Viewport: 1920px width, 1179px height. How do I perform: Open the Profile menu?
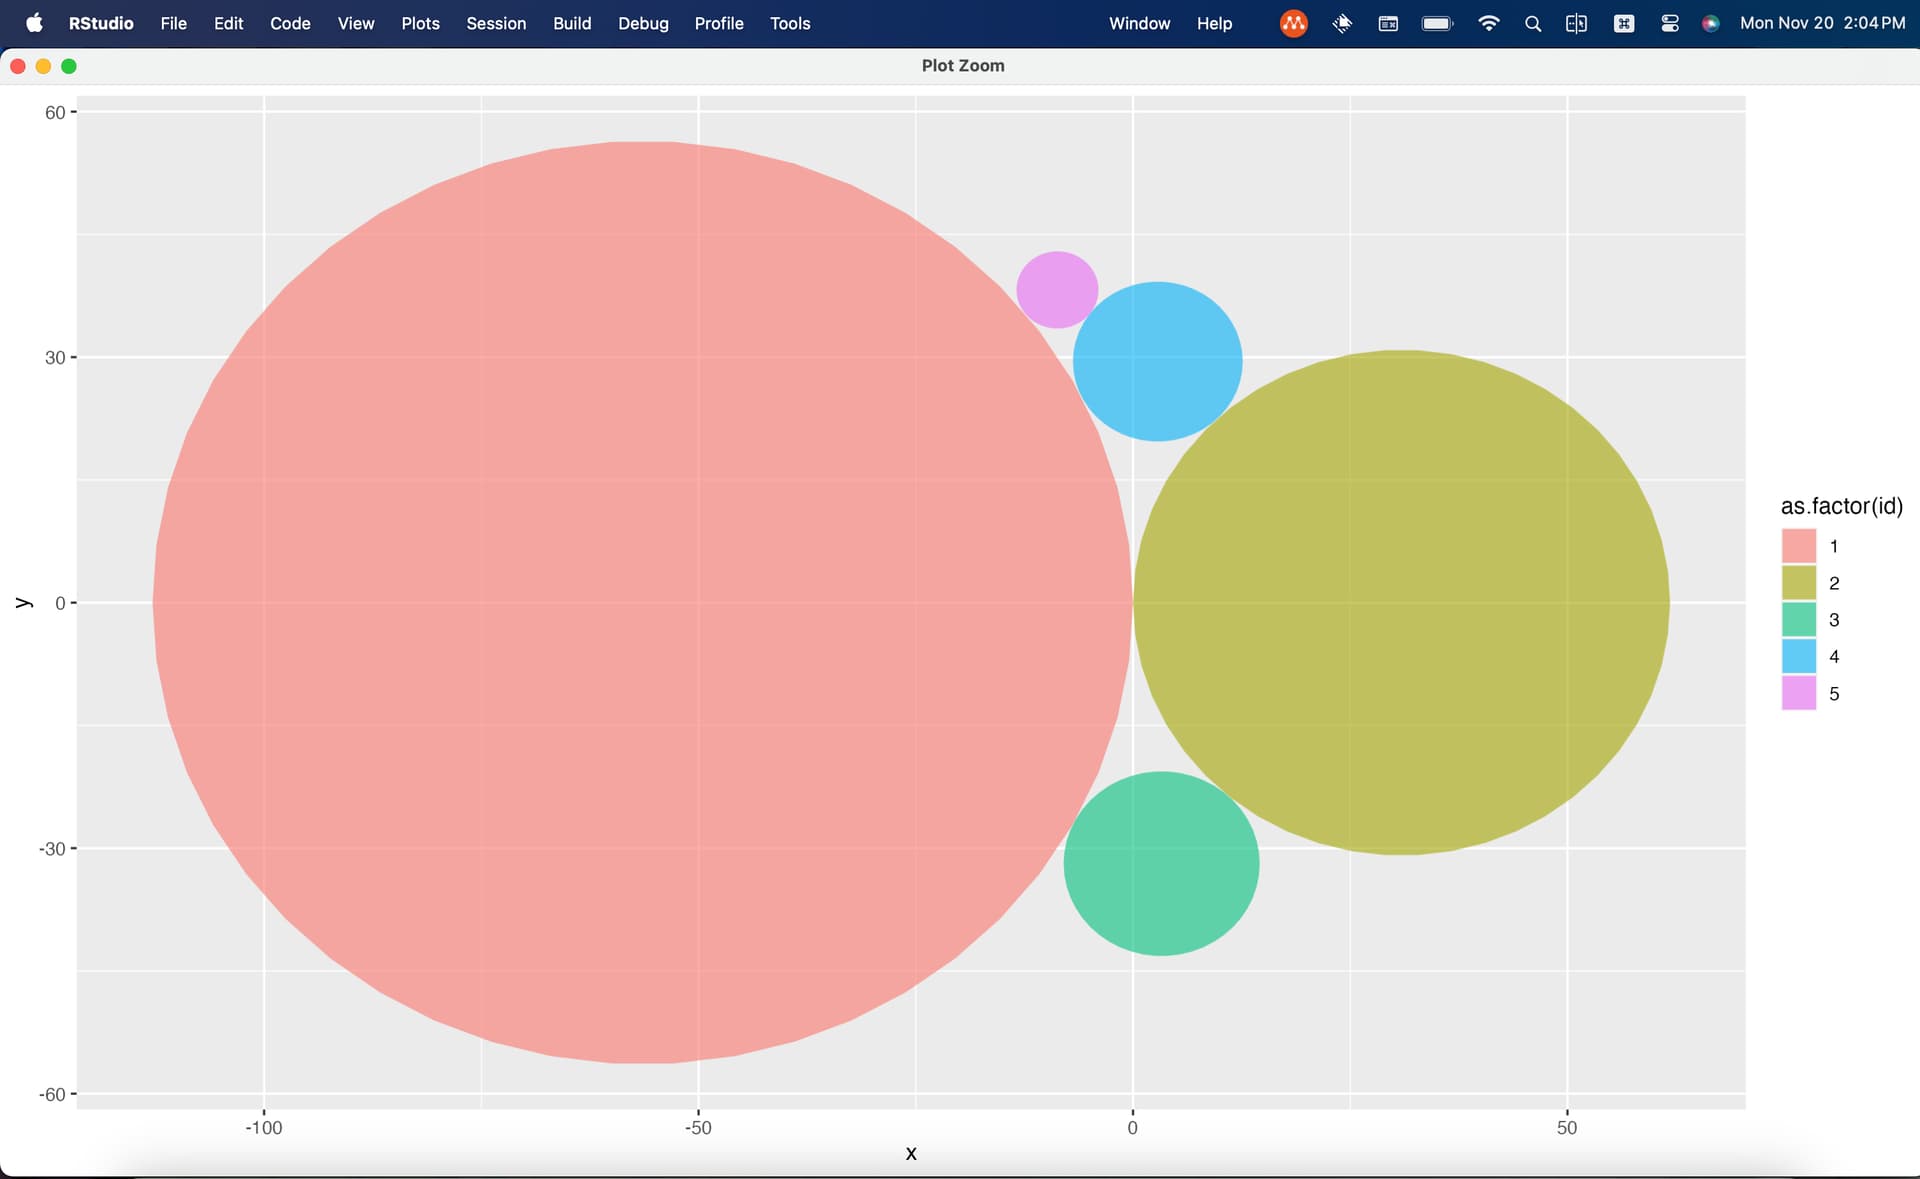point(719,23)
